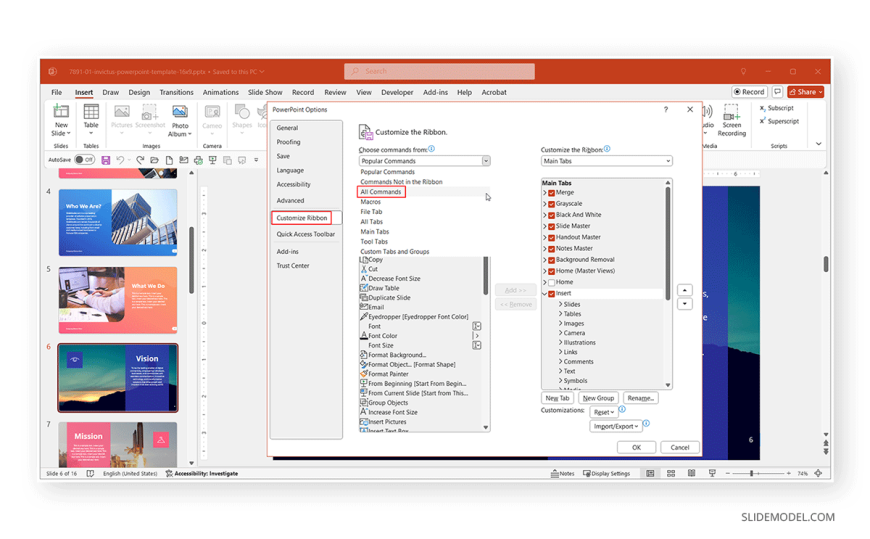Switch to Slide Sorter view icon
The width and height of the screenshot is (870, 539).
point(671,473)
